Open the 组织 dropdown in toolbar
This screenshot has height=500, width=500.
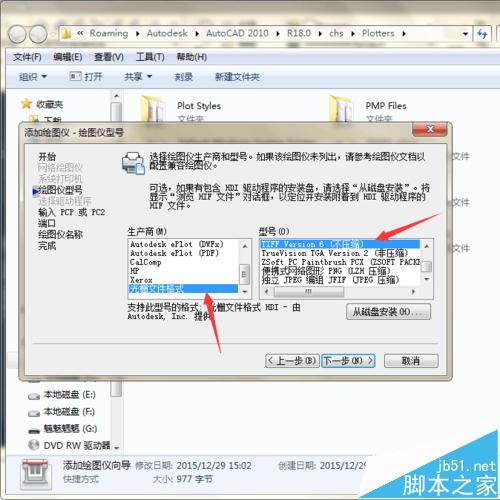point(33,77)
